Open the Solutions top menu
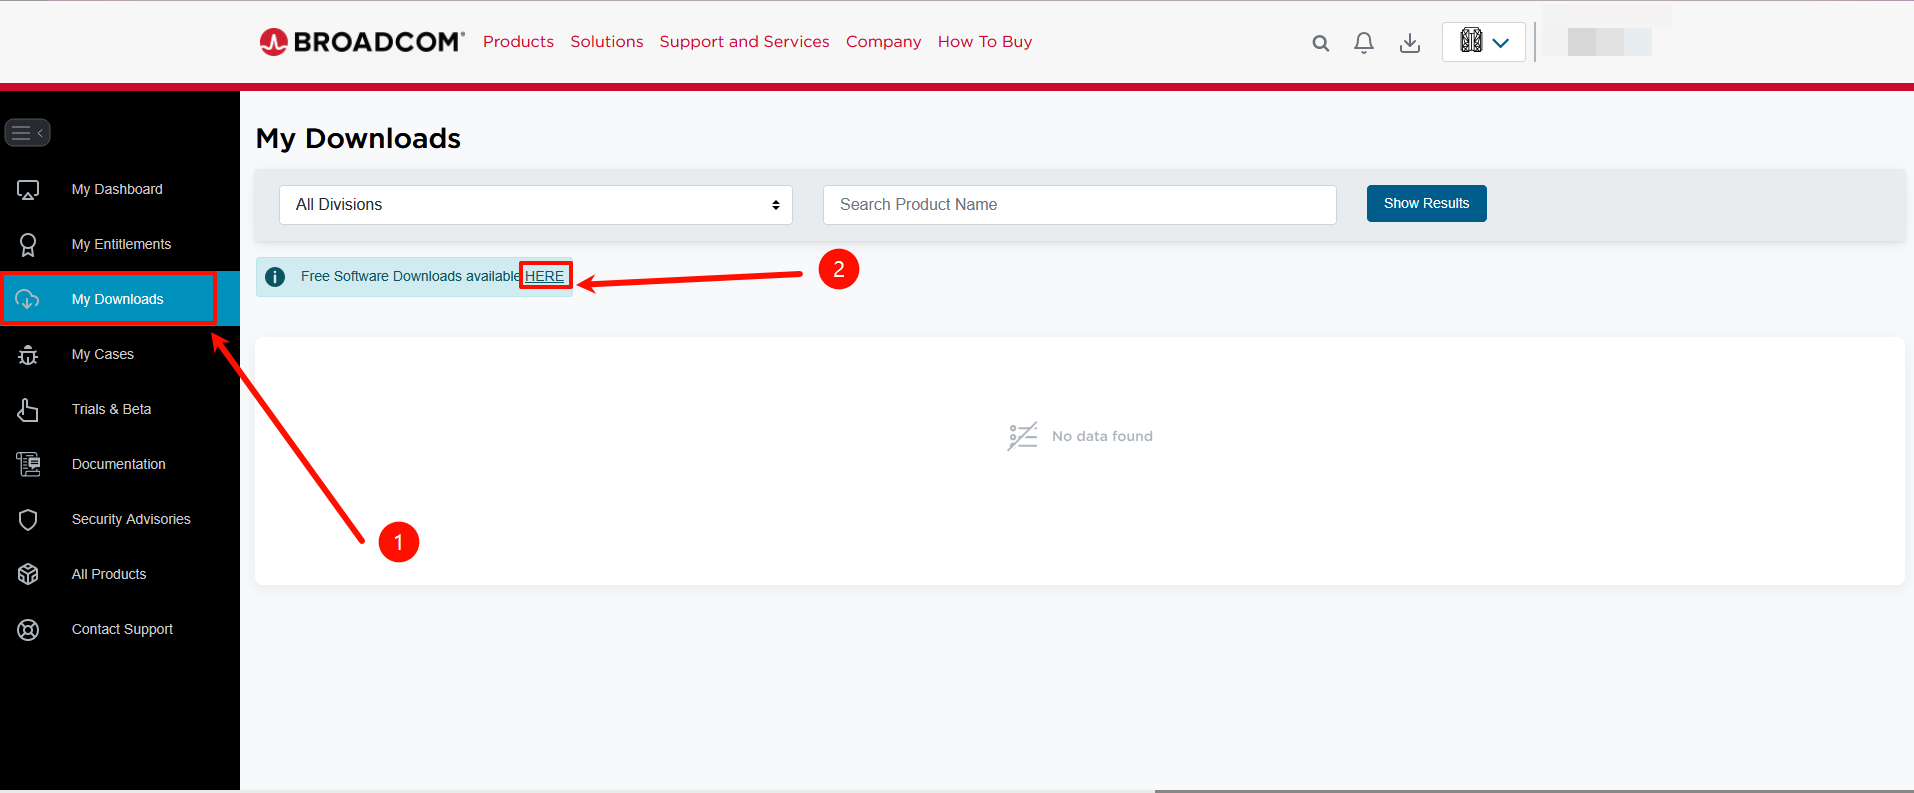Image resolution: width=1914 pixels, height=793 pixels. tap(607, 42)
